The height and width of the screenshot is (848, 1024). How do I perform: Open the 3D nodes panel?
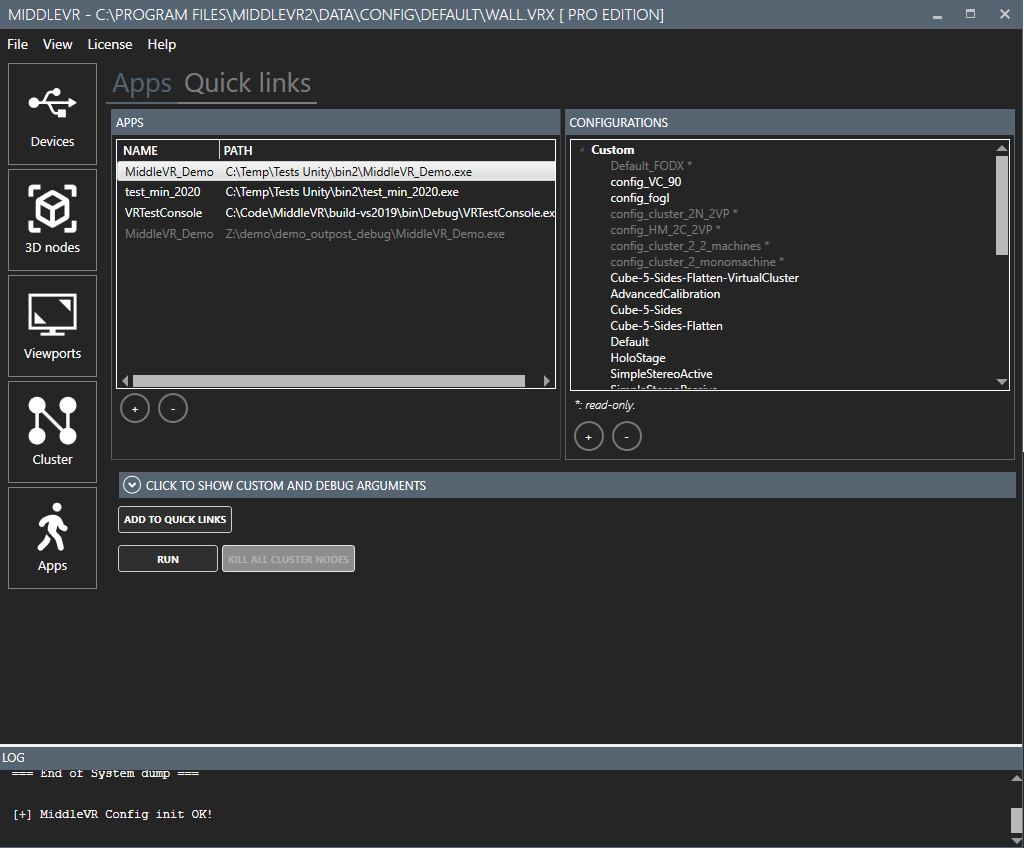pyautogui.click(x=52, y=220)
